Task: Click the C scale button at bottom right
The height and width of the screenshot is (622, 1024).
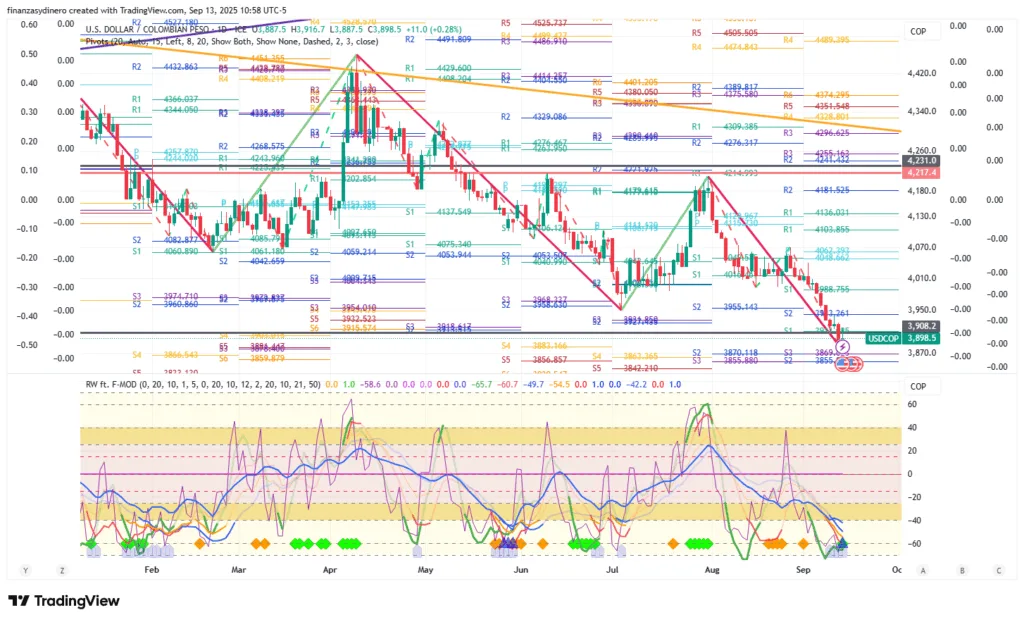Action: pyautogui.click(x=999, y=570)
